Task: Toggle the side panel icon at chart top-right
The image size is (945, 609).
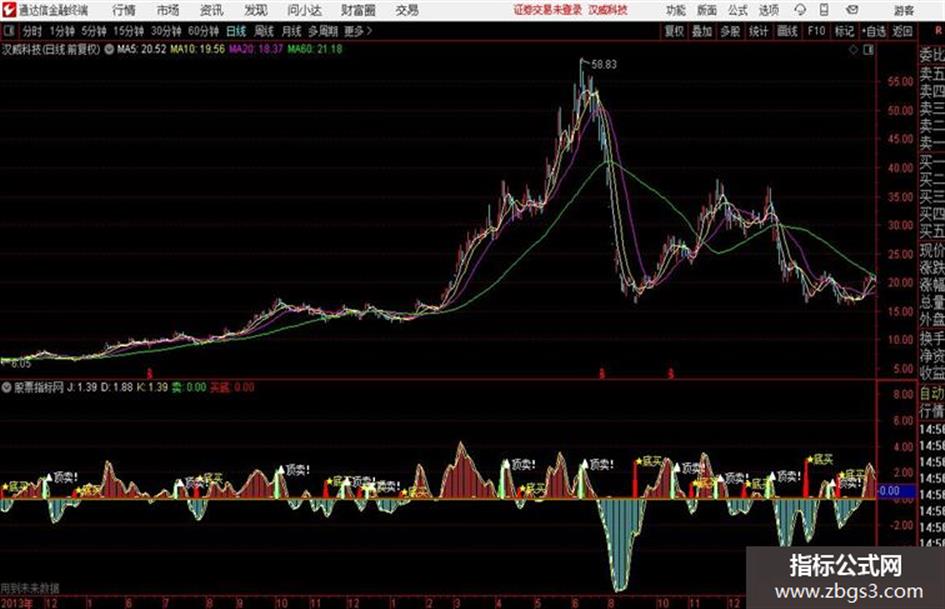Action: click(x=868, y=50)
